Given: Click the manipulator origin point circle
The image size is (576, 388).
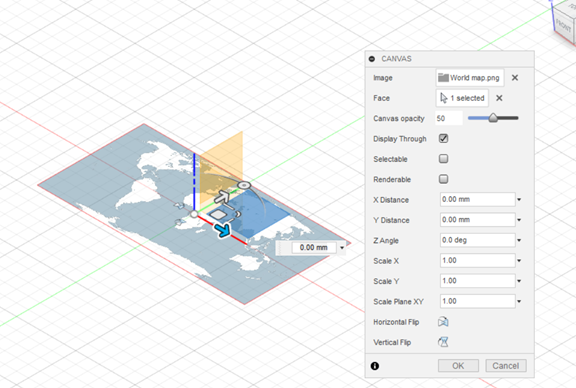Looking at the screenshot, I should (x=194, y=214).
